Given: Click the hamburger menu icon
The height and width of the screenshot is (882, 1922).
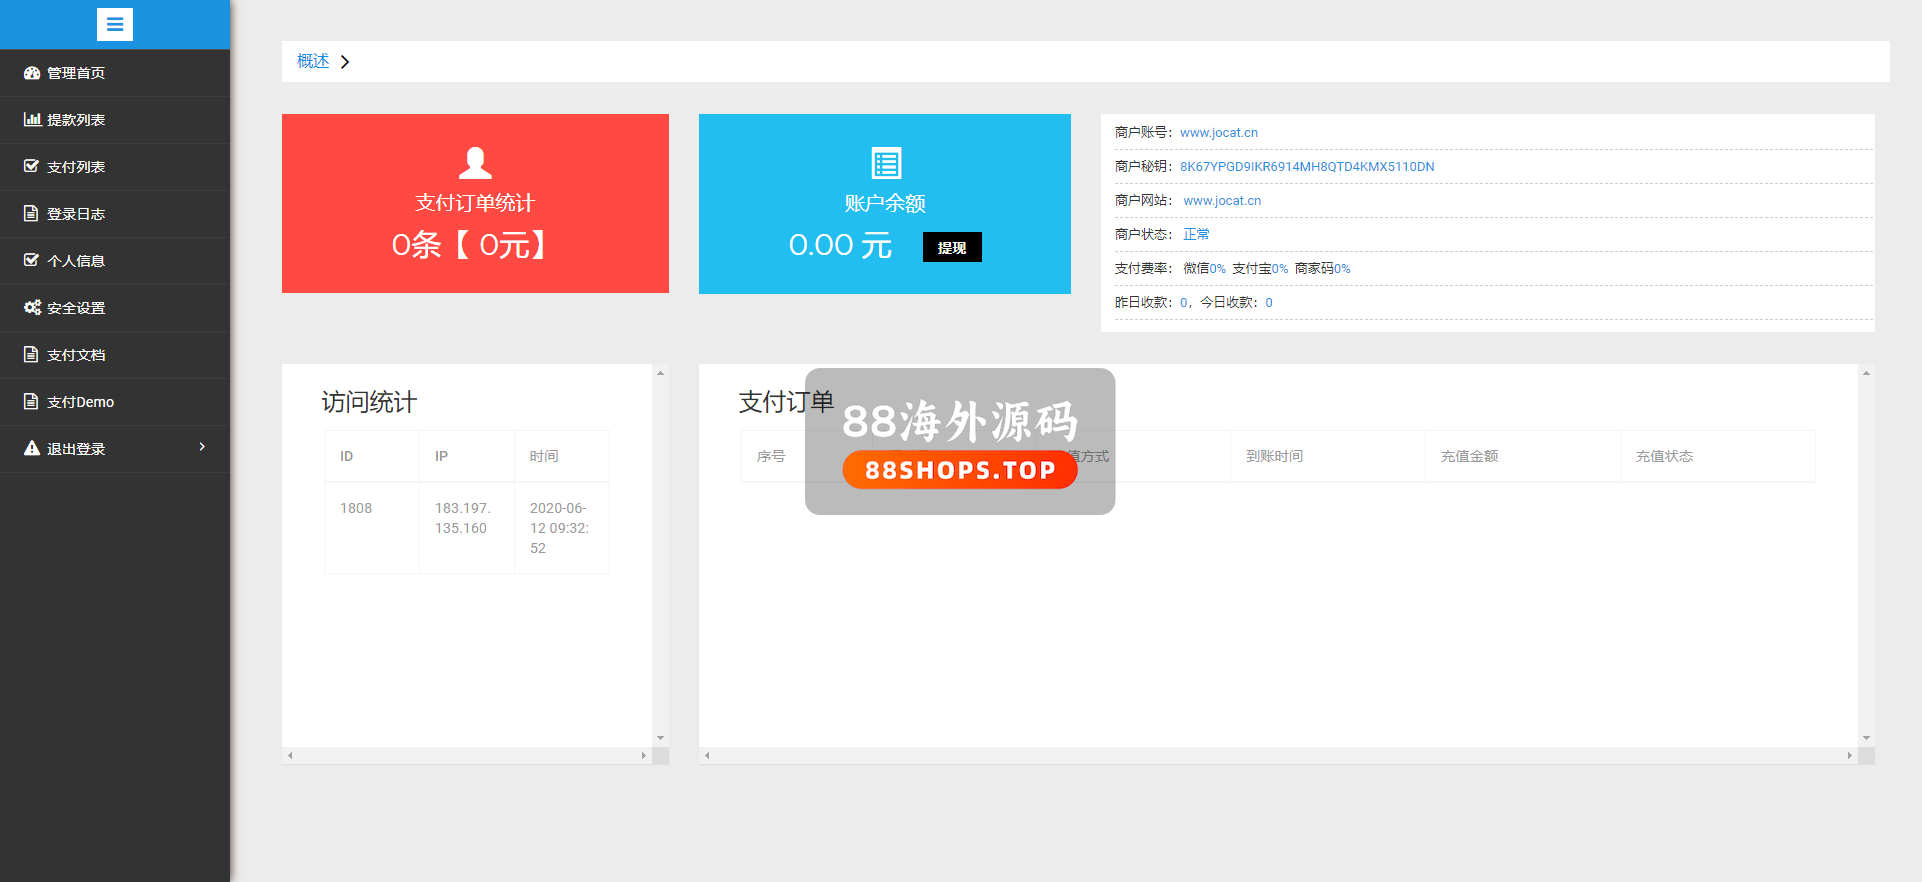Looking at the screenshot, I should 115,24.
